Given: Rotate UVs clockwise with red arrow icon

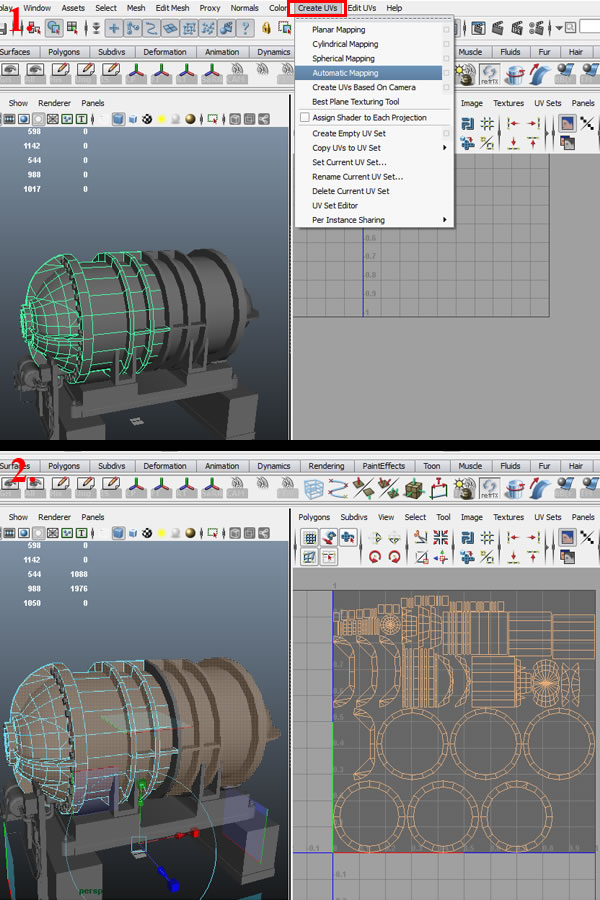Looking at the screenshot, I should (394, 557).
